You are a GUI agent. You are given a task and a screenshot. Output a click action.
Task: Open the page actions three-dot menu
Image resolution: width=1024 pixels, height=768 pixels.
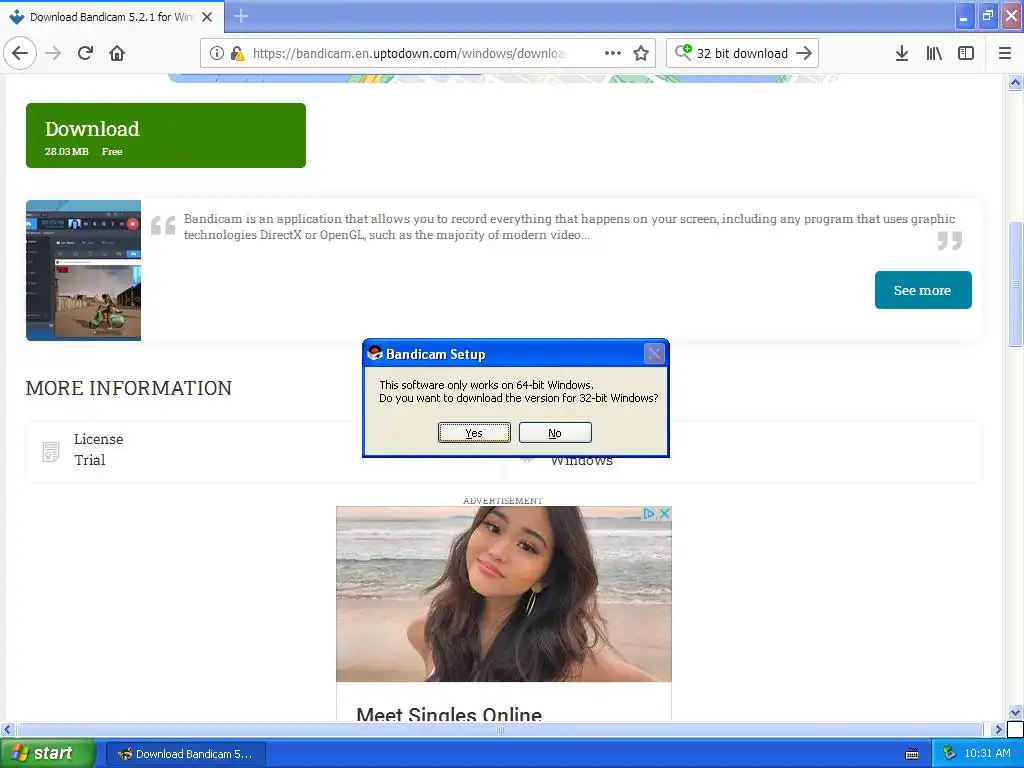[613, 53]
